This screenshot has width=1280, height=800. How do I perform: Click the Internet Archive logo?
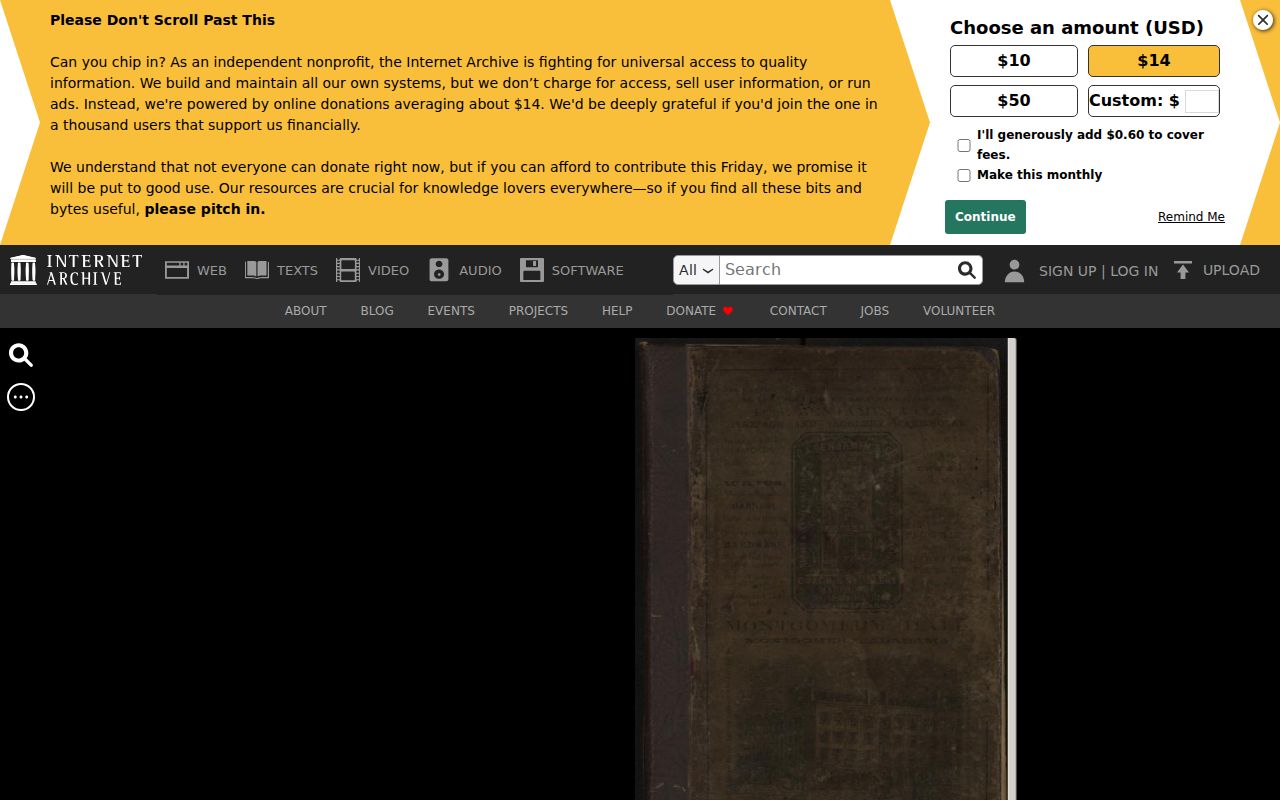click(76, 270)
